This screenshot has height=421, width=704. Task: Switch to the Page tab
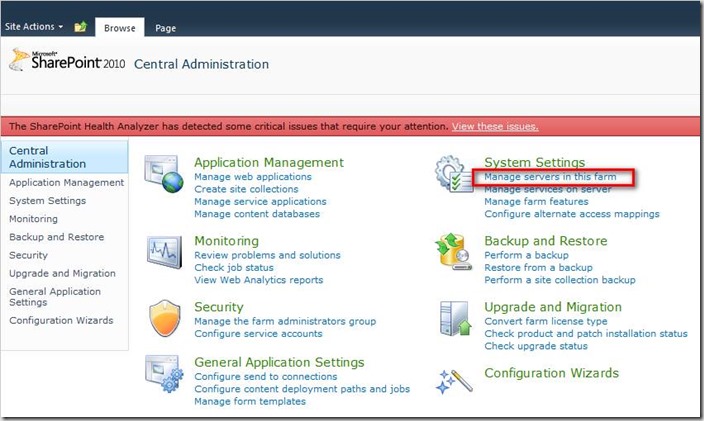point(165,28)
